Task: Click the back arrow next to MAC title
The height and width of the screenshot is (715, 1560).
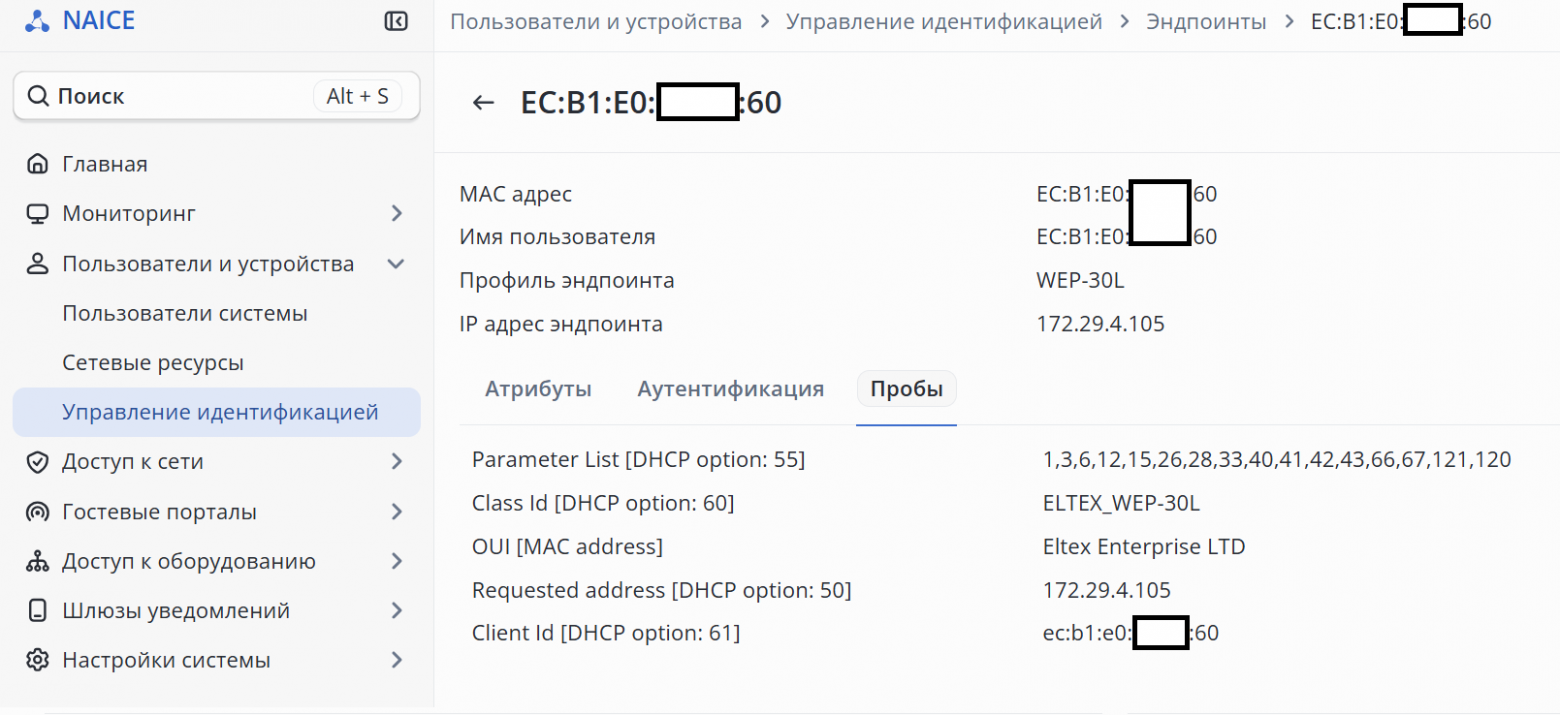Action: click(483, 103)
